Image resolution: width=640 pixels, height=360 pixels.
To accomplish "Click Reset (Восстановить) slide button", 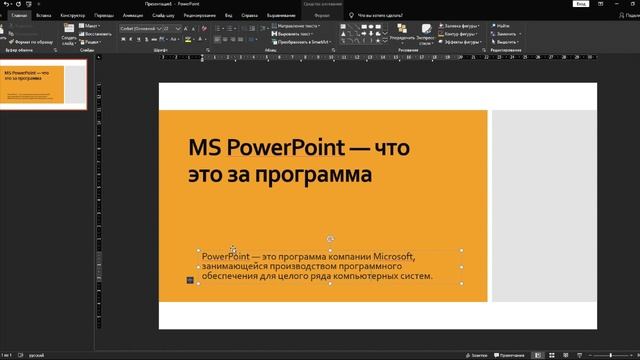I will [95, 34].
